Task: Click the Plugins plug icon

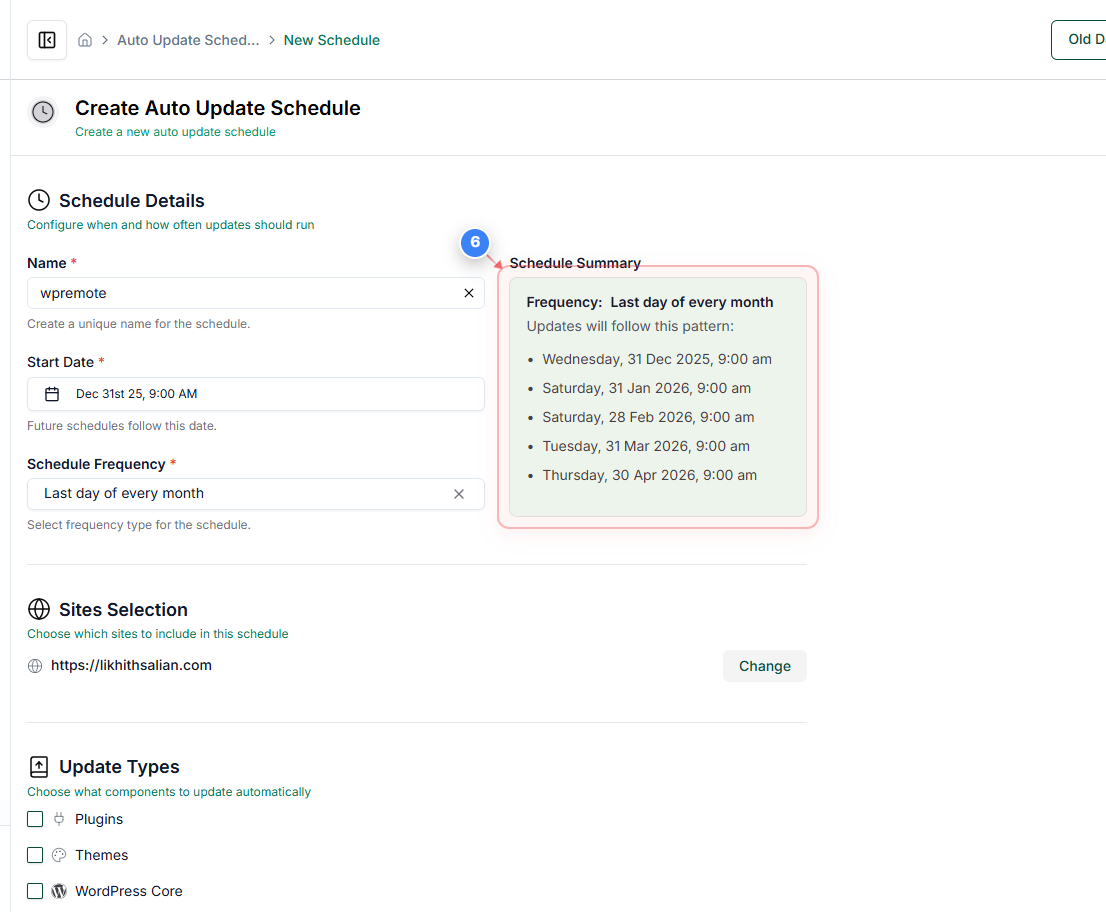Action: (59, 819)
